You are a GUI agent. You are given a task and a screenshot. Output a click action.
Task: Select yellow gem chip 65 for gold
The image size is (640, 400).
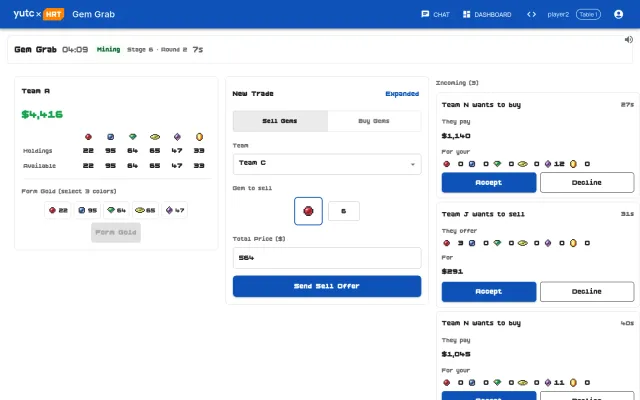pyautogui.click(x=145, y=210)
